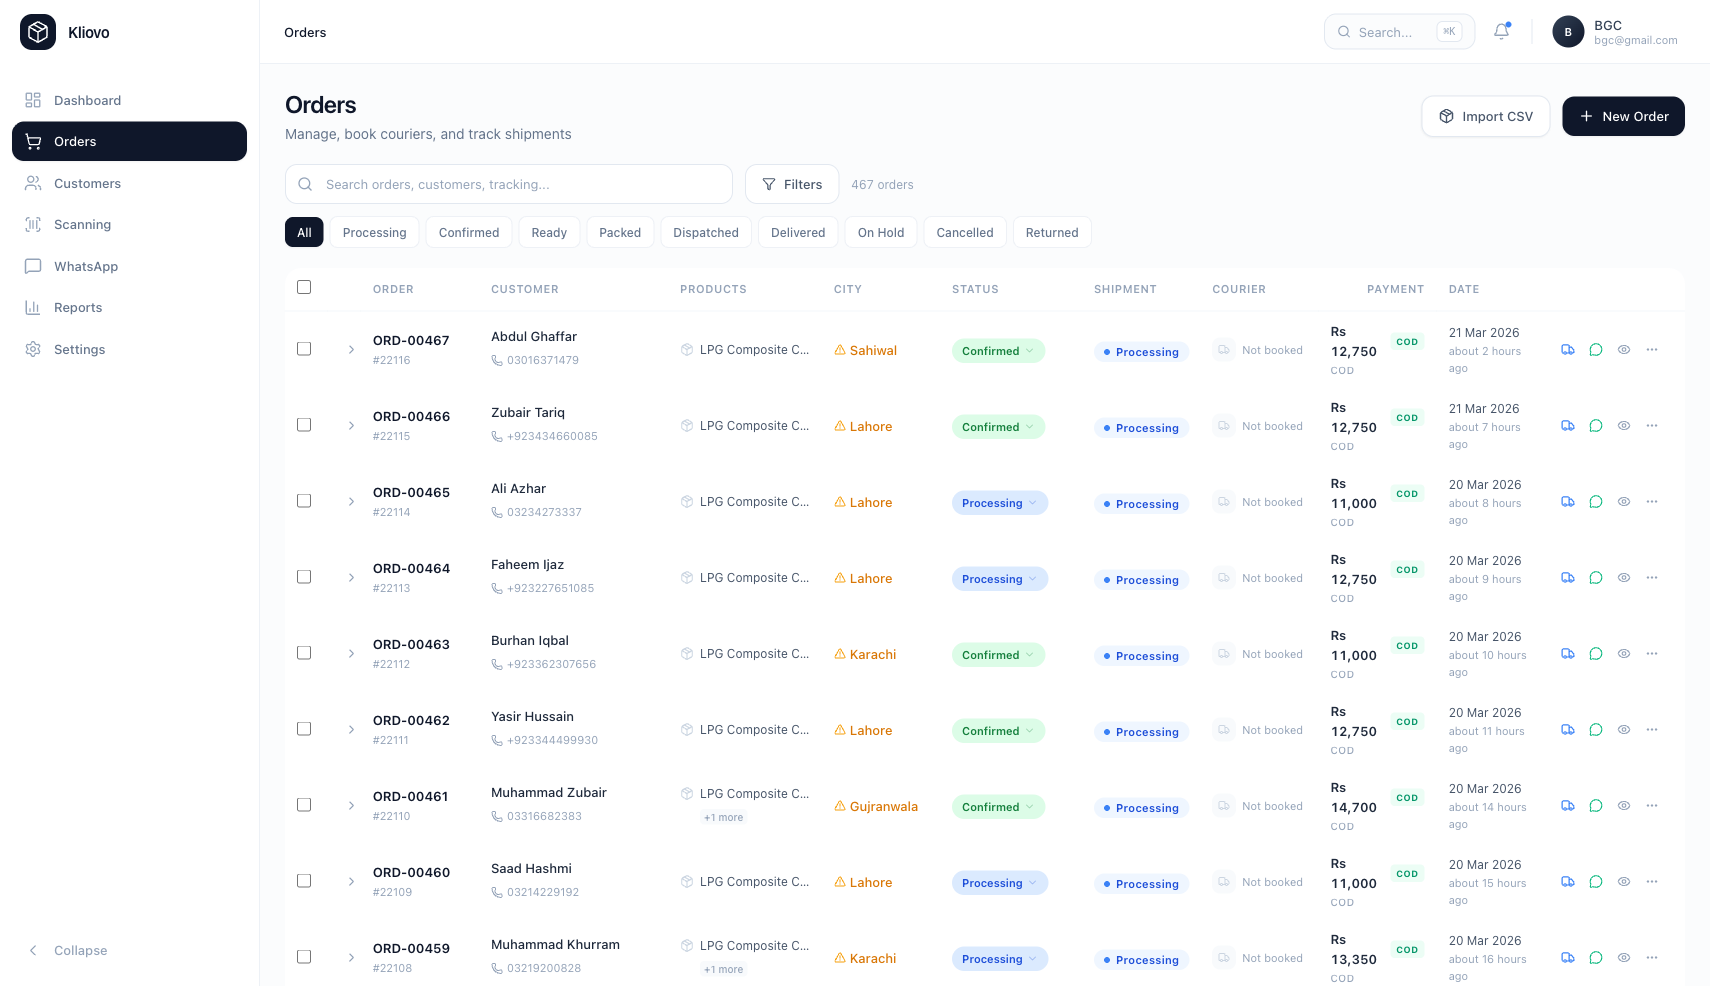The height and width of the screenshot is (986, 1710).
Task: Open Scanning in the sidebar
Action: 82,225
